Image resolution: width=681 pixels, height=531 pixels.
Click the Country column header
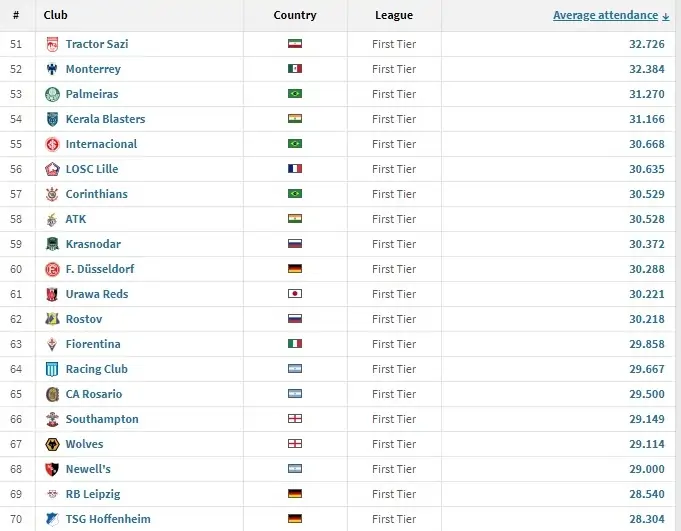pyautogui.click(x=295, y=15)
